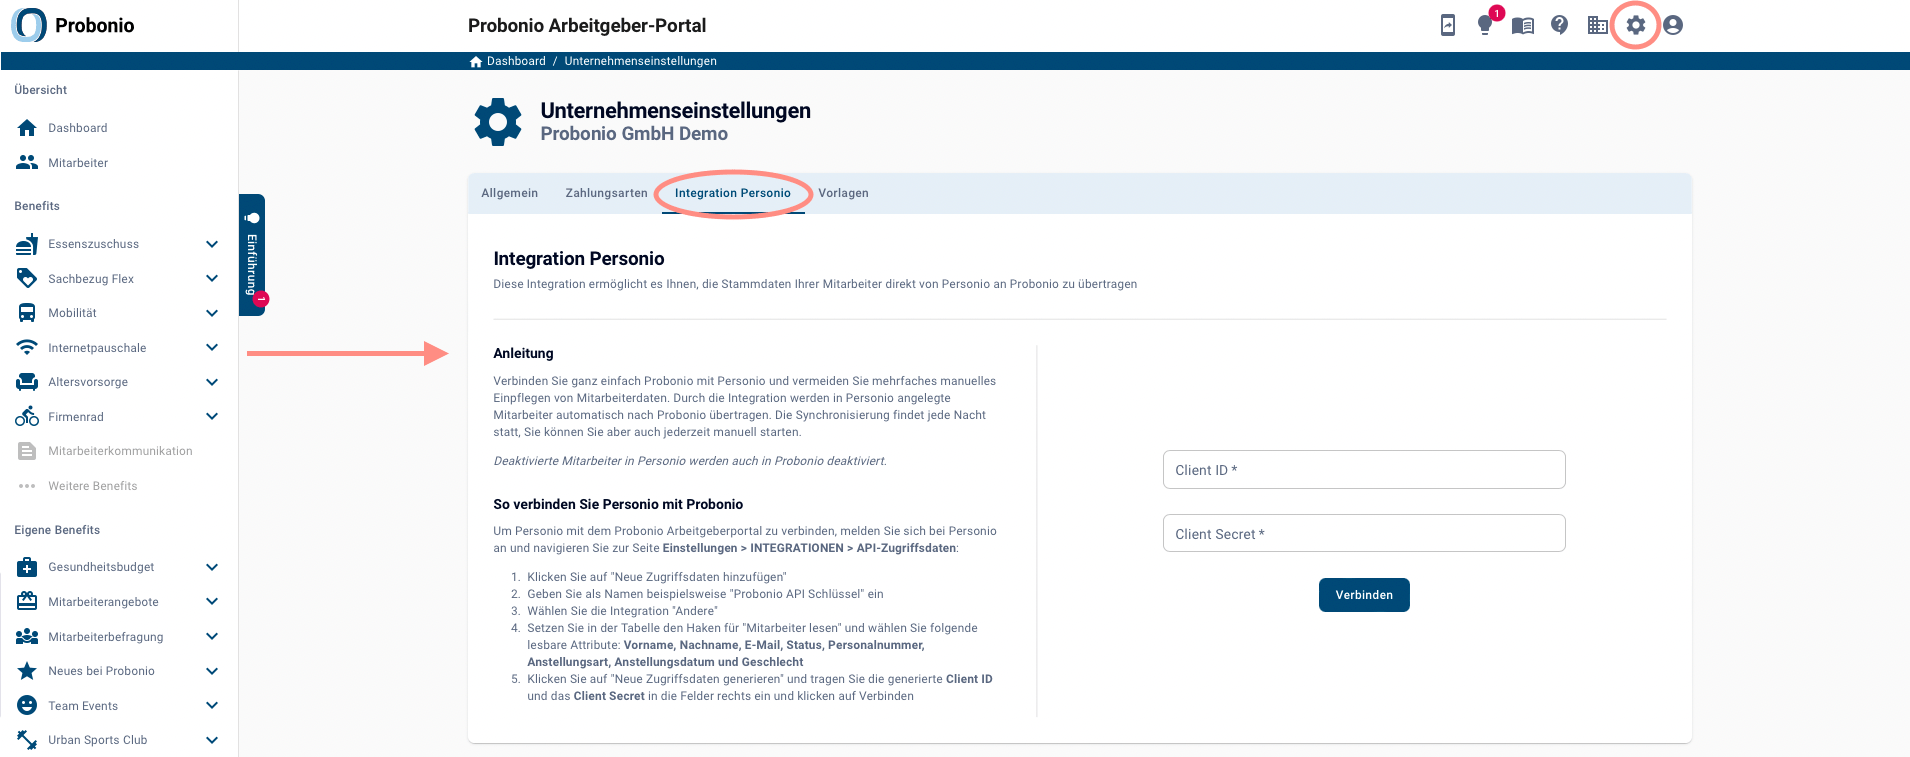1910x757 pixels.
Task: Focus the Client ID input field
Action: click(x=1364, y=470)
